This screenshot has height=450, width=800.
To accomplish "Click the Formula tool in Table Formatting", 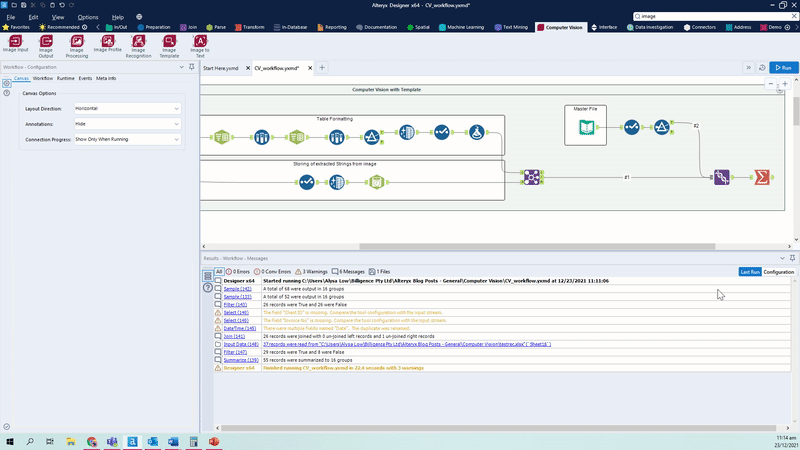I will [477, 132].
